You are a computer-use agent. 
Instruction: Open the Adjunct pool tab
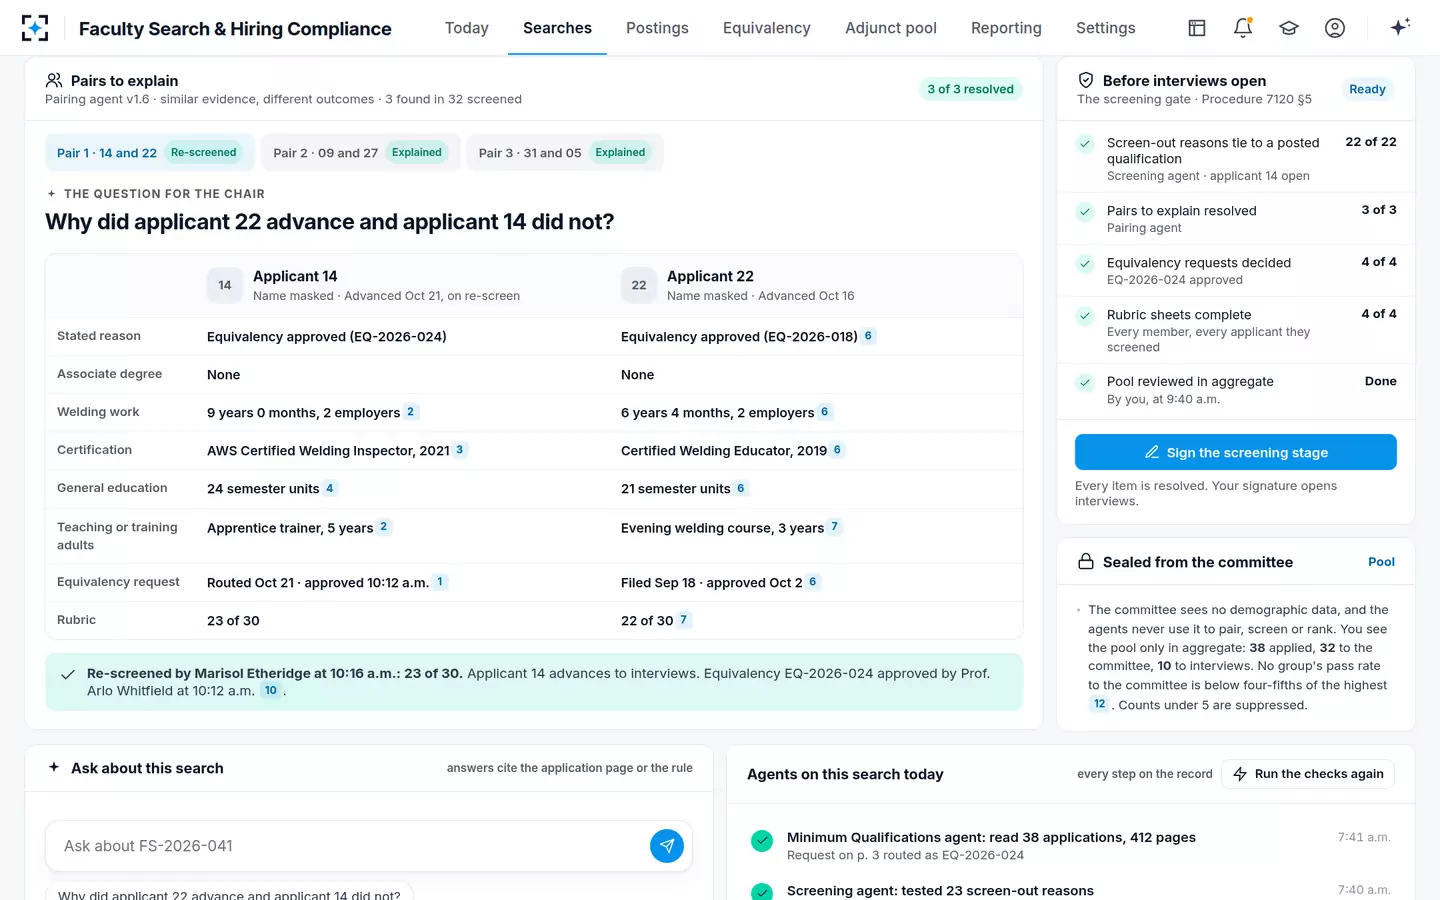click(891, 28)
